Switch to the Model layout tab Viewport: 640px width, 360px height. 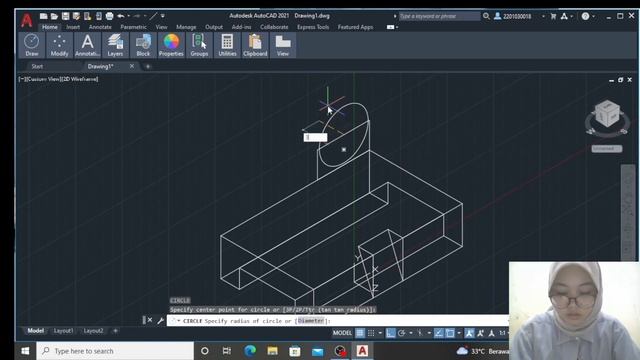pyautogui.click(x=36, y=331)
